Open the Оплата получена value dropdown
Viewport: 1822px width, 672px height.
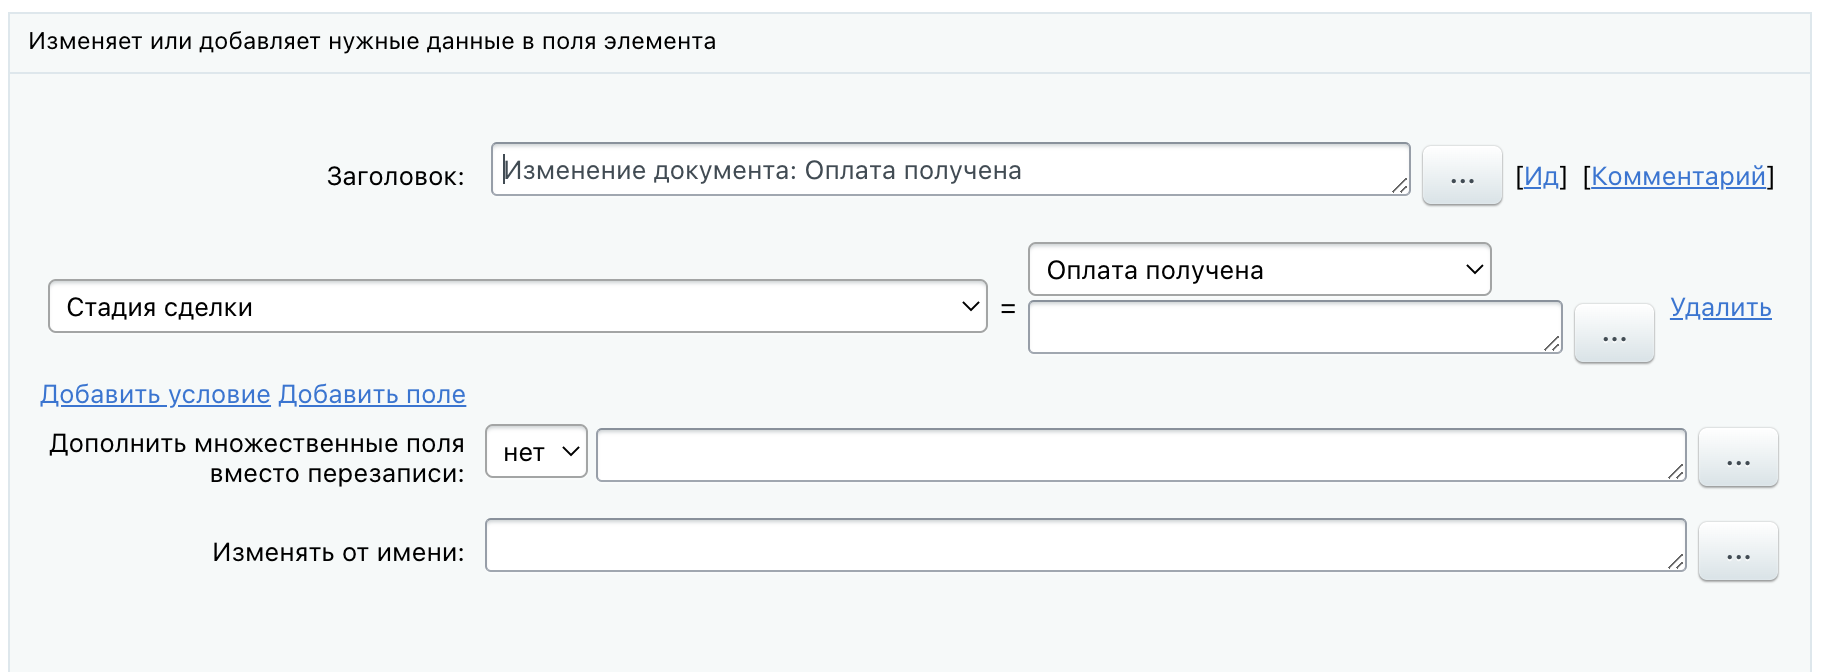(x=1259, y=270)
